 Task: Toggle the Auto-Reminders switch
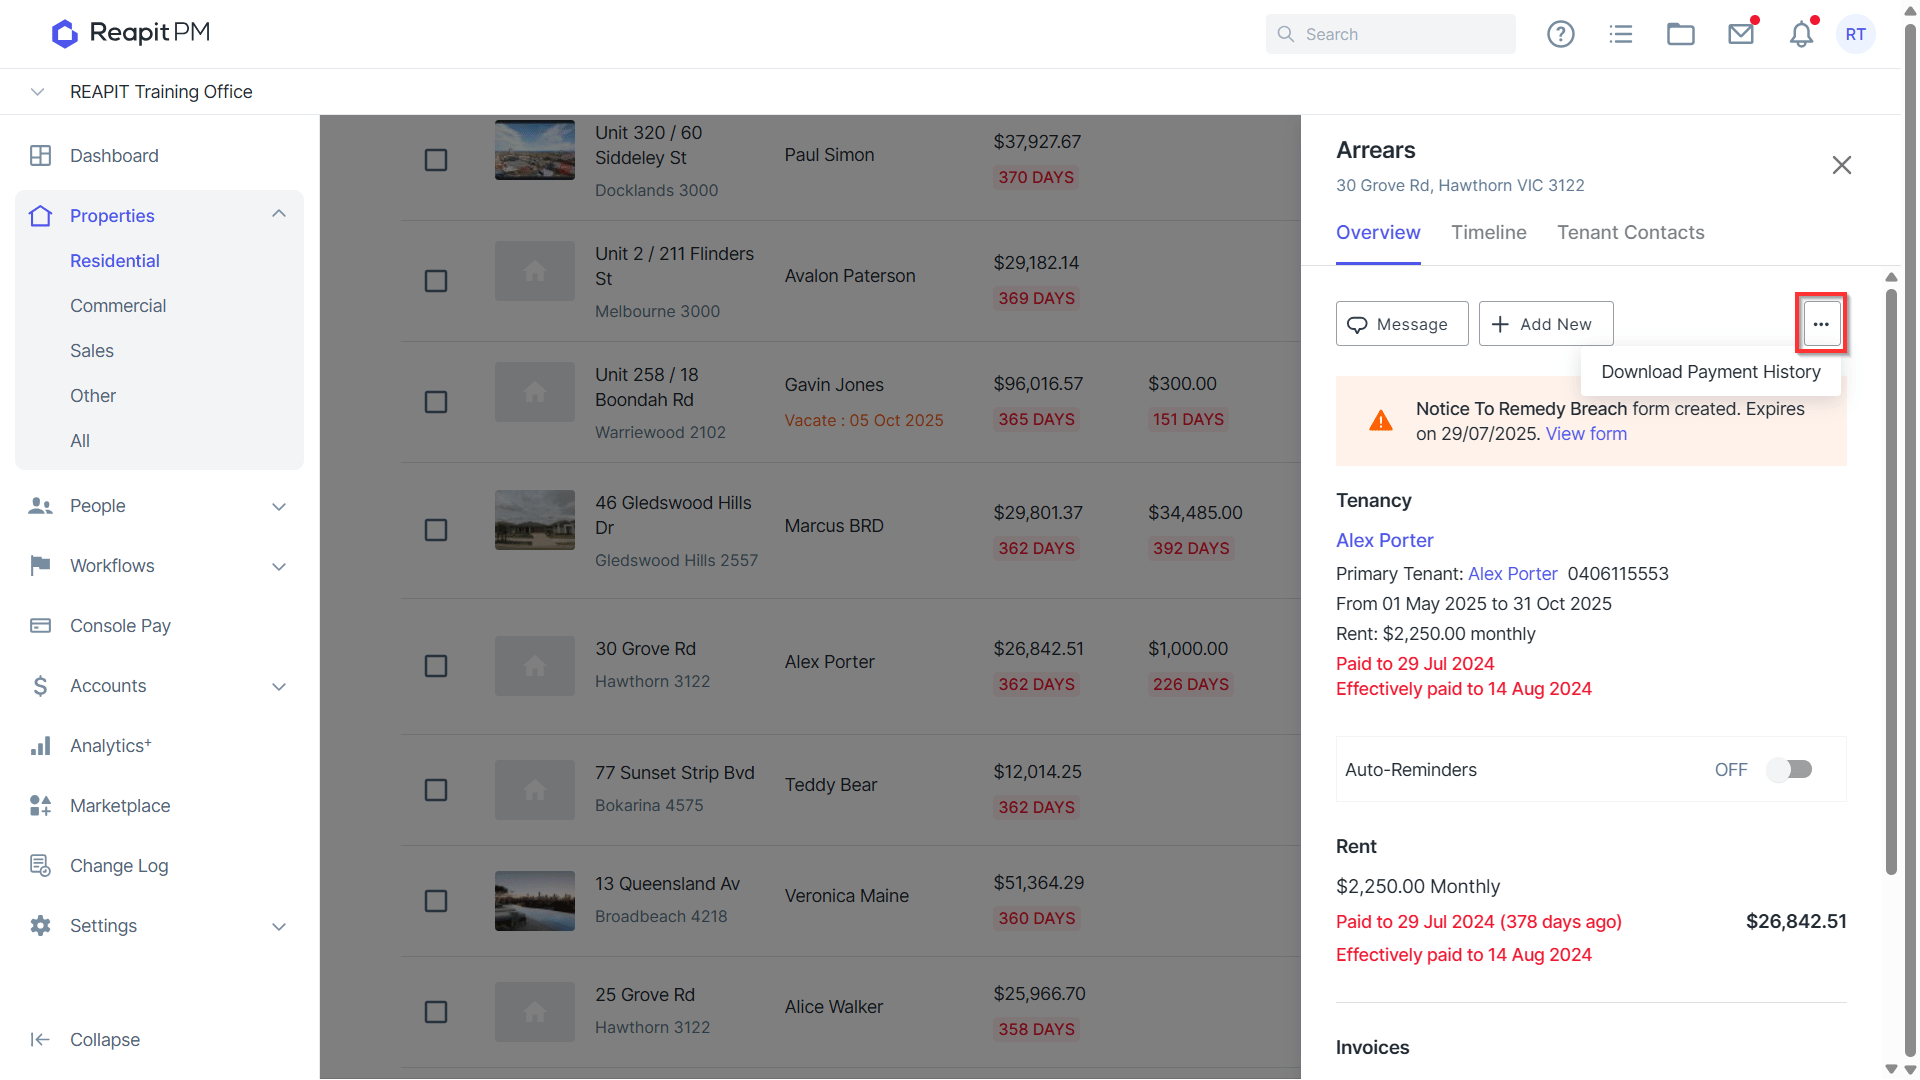pyautogui.click(x=1789, y=769)
